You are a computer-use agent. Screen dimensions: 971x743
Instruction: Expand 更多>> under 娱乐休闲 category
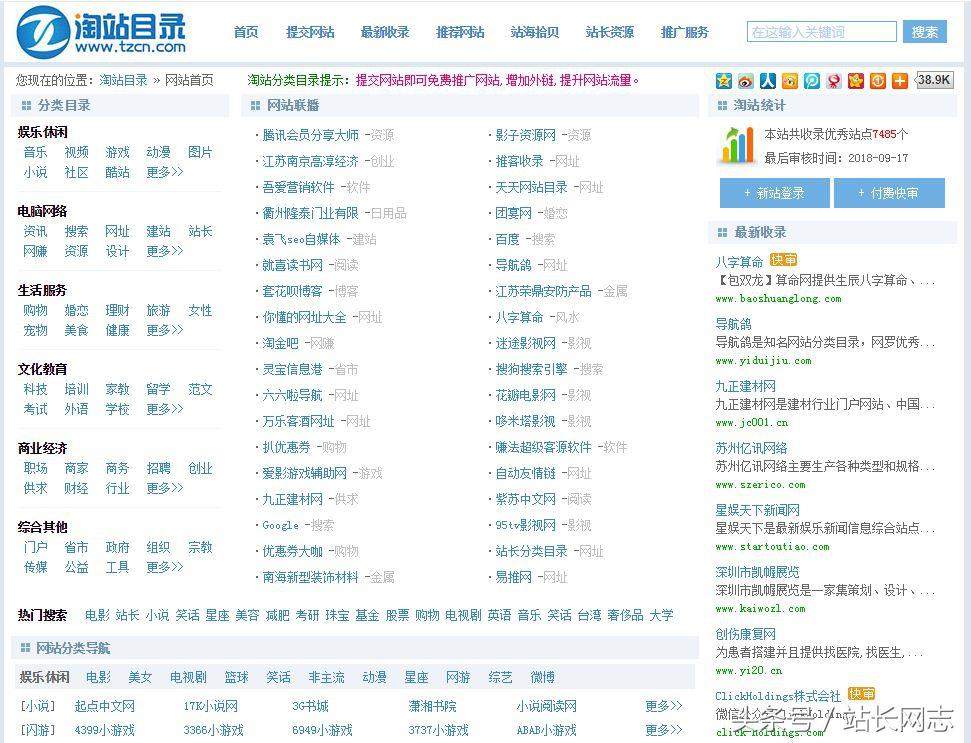tap(165, 172)
